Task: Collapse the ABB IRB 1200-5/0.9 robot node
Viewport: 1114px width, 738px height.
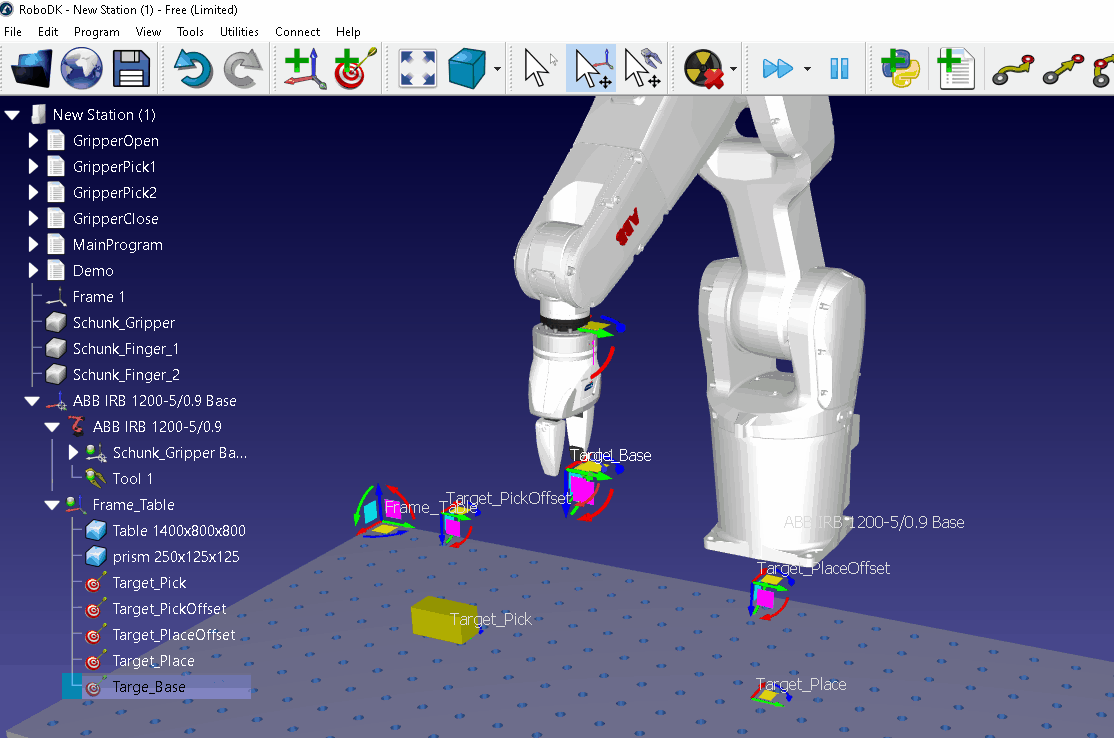Action: tap(52, 427)
